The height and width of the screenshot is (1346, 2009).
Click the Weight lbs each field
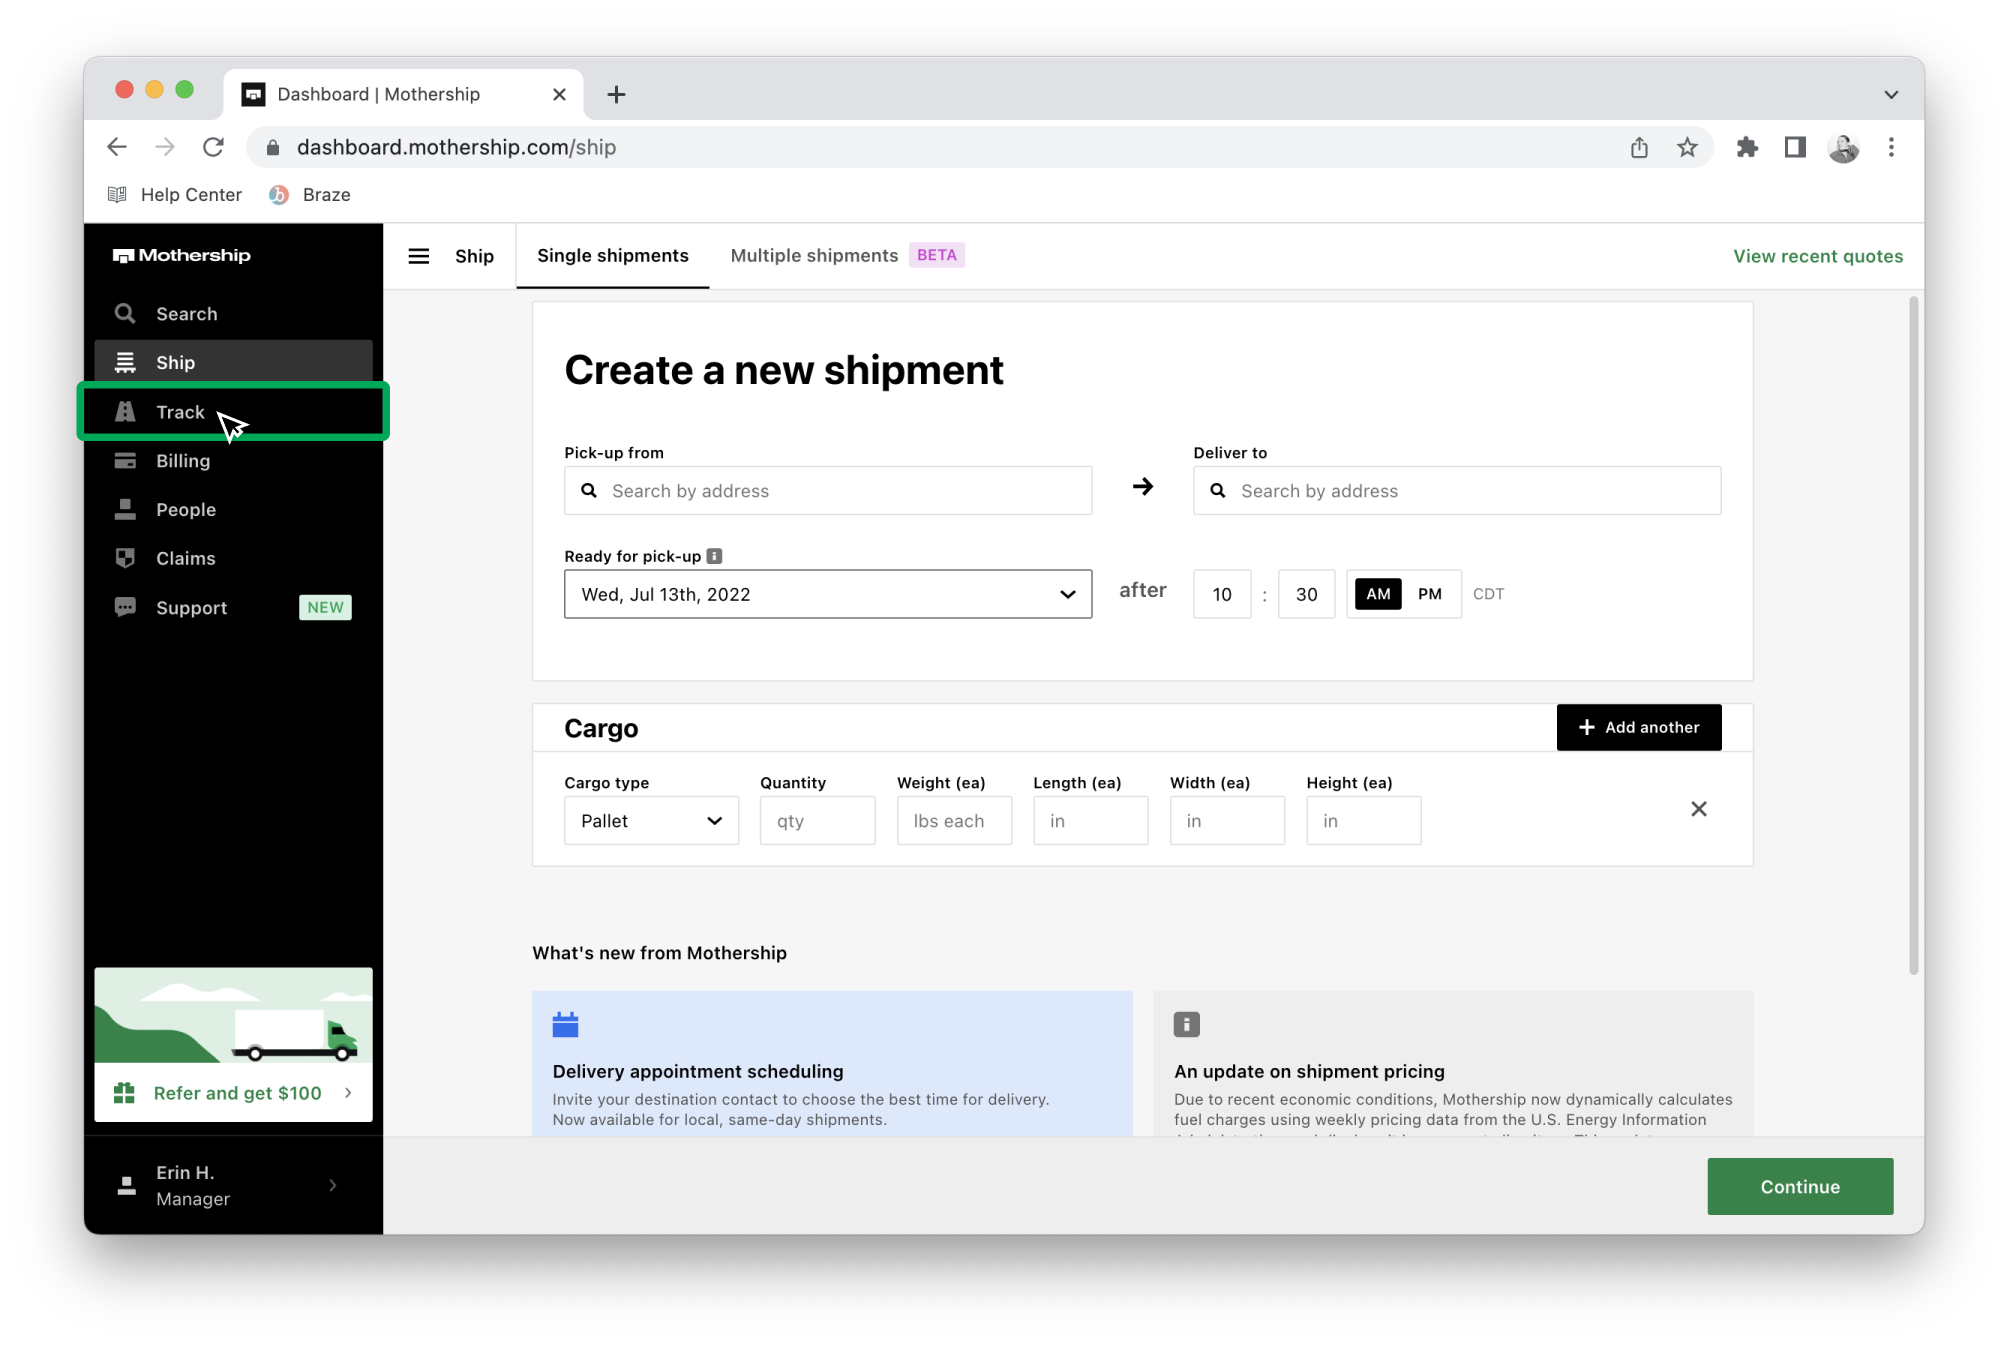954,821
